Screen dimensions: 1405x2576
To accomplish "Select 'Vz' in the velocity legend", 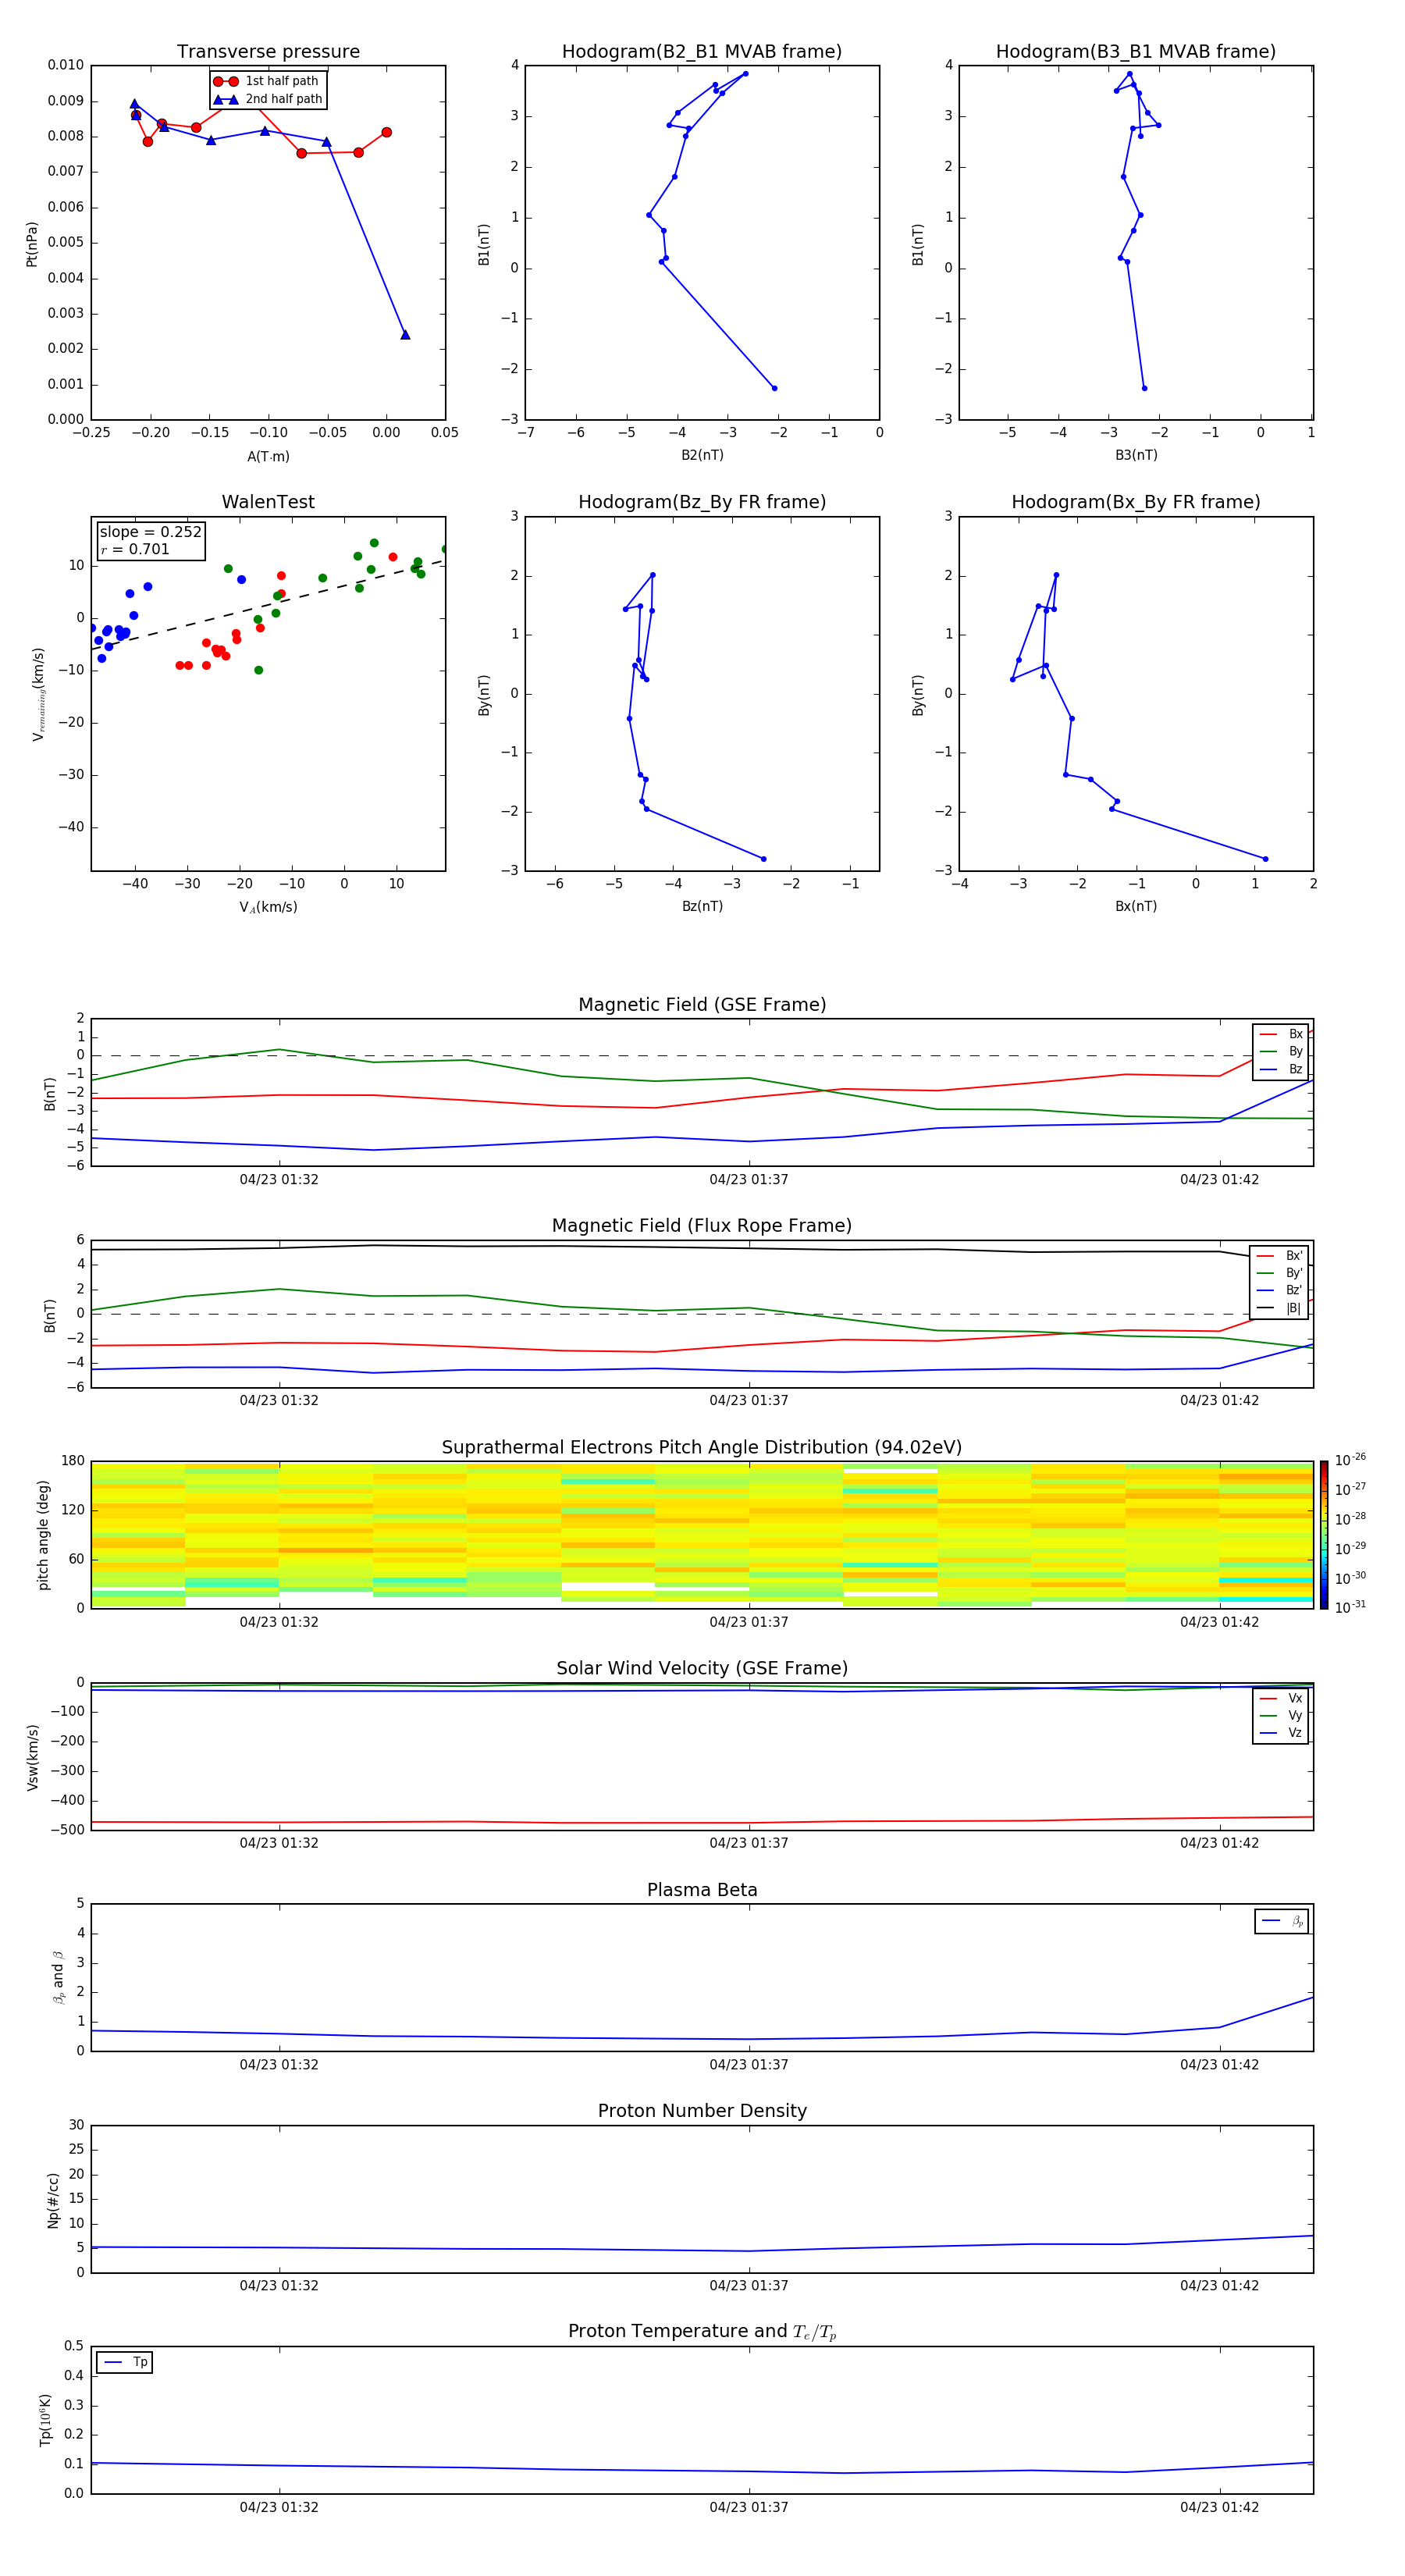I will point(1281,1732).
